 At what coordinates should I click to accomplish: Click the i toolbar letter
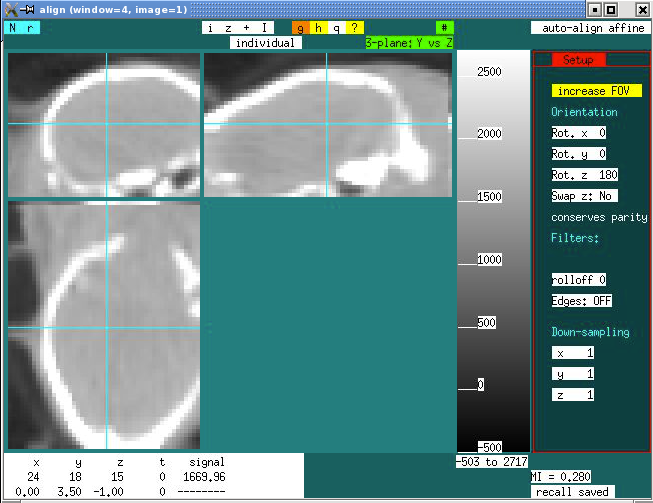211,28
